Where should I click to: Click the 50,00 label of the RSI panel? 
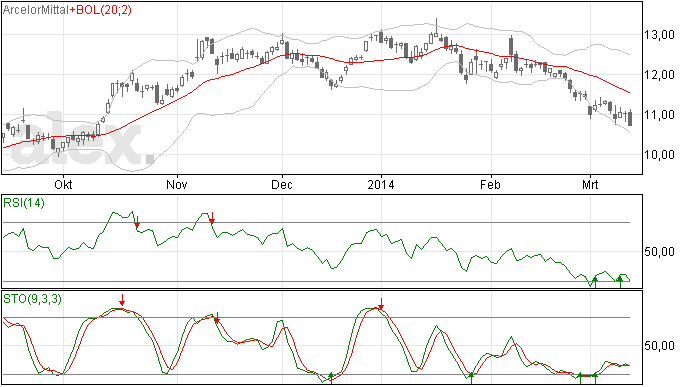659,252
